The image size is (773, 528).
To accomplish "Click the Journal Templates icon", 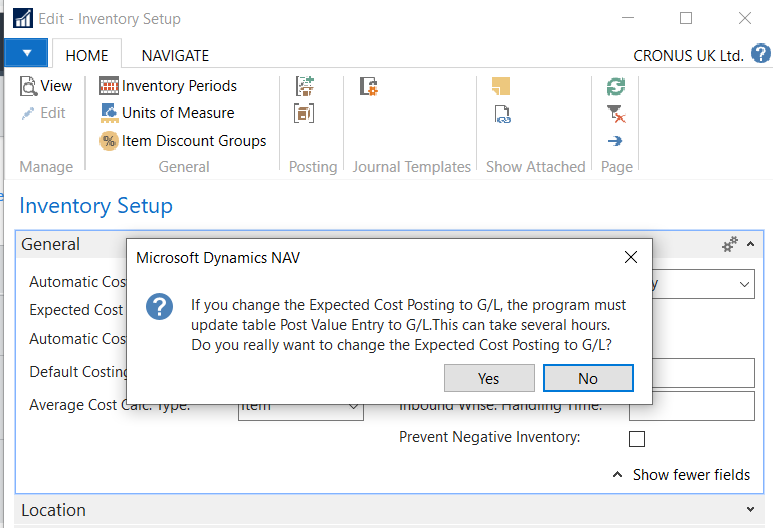I will [368, 87].
